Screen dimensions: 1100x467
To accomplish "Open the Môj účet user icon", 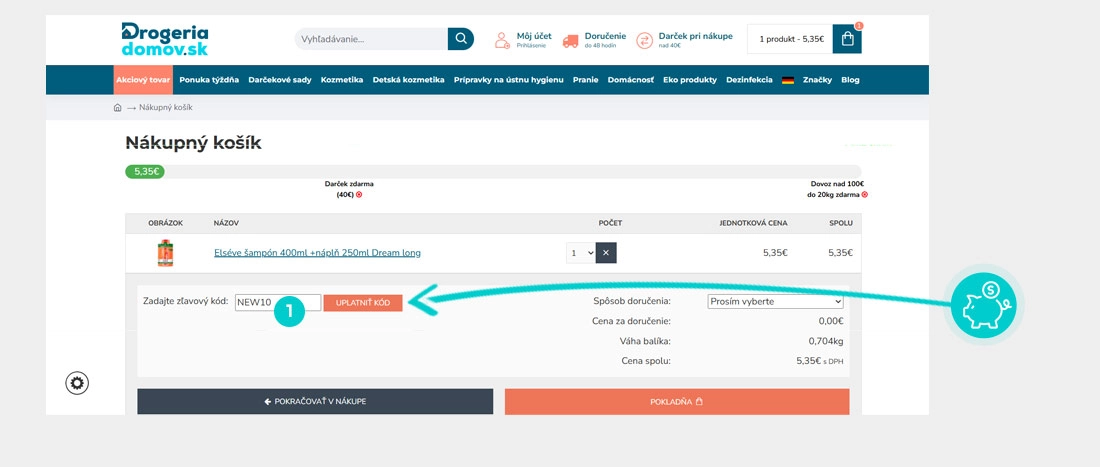I will tap(502, 40).
